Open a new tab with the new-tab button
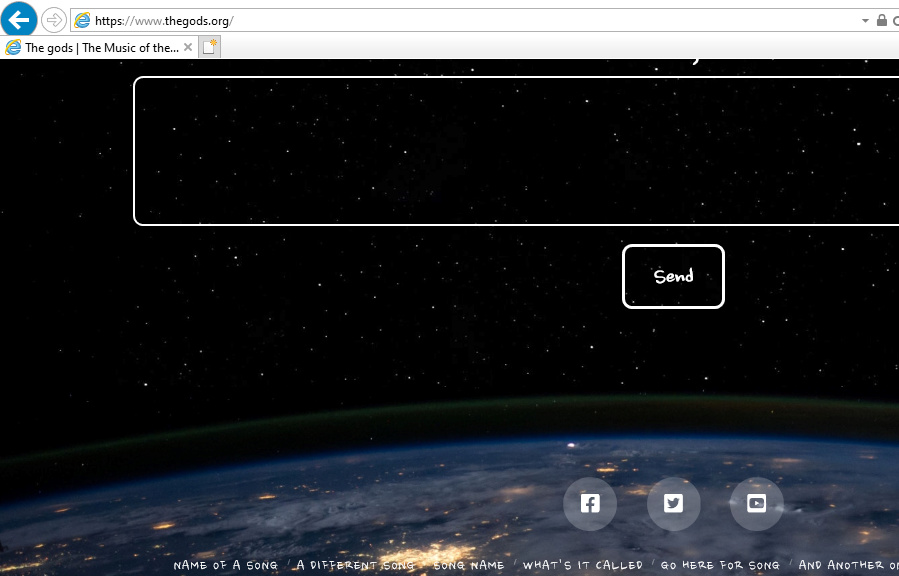 click(x=209, y=47)
